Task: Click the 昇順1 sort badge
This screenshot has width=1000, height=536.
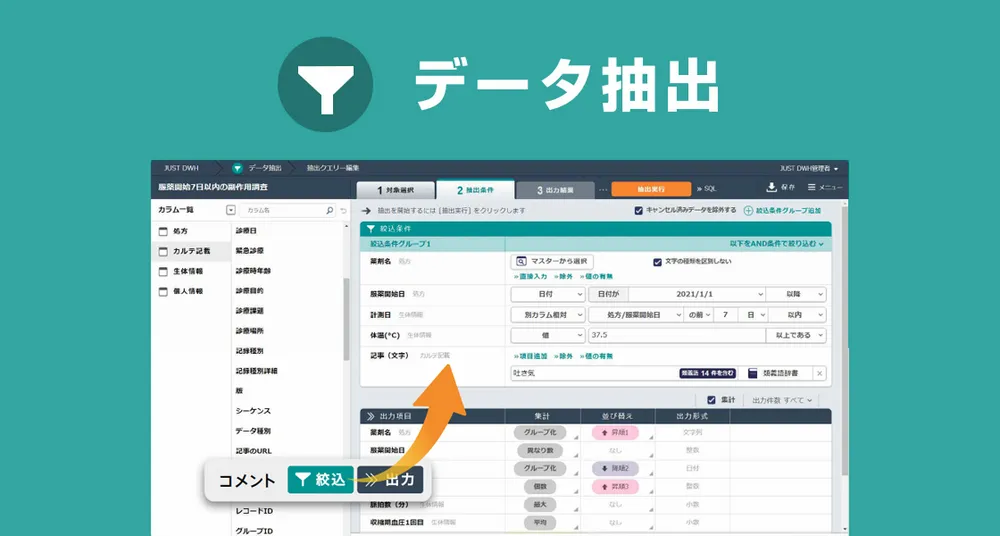Action: 615,433
